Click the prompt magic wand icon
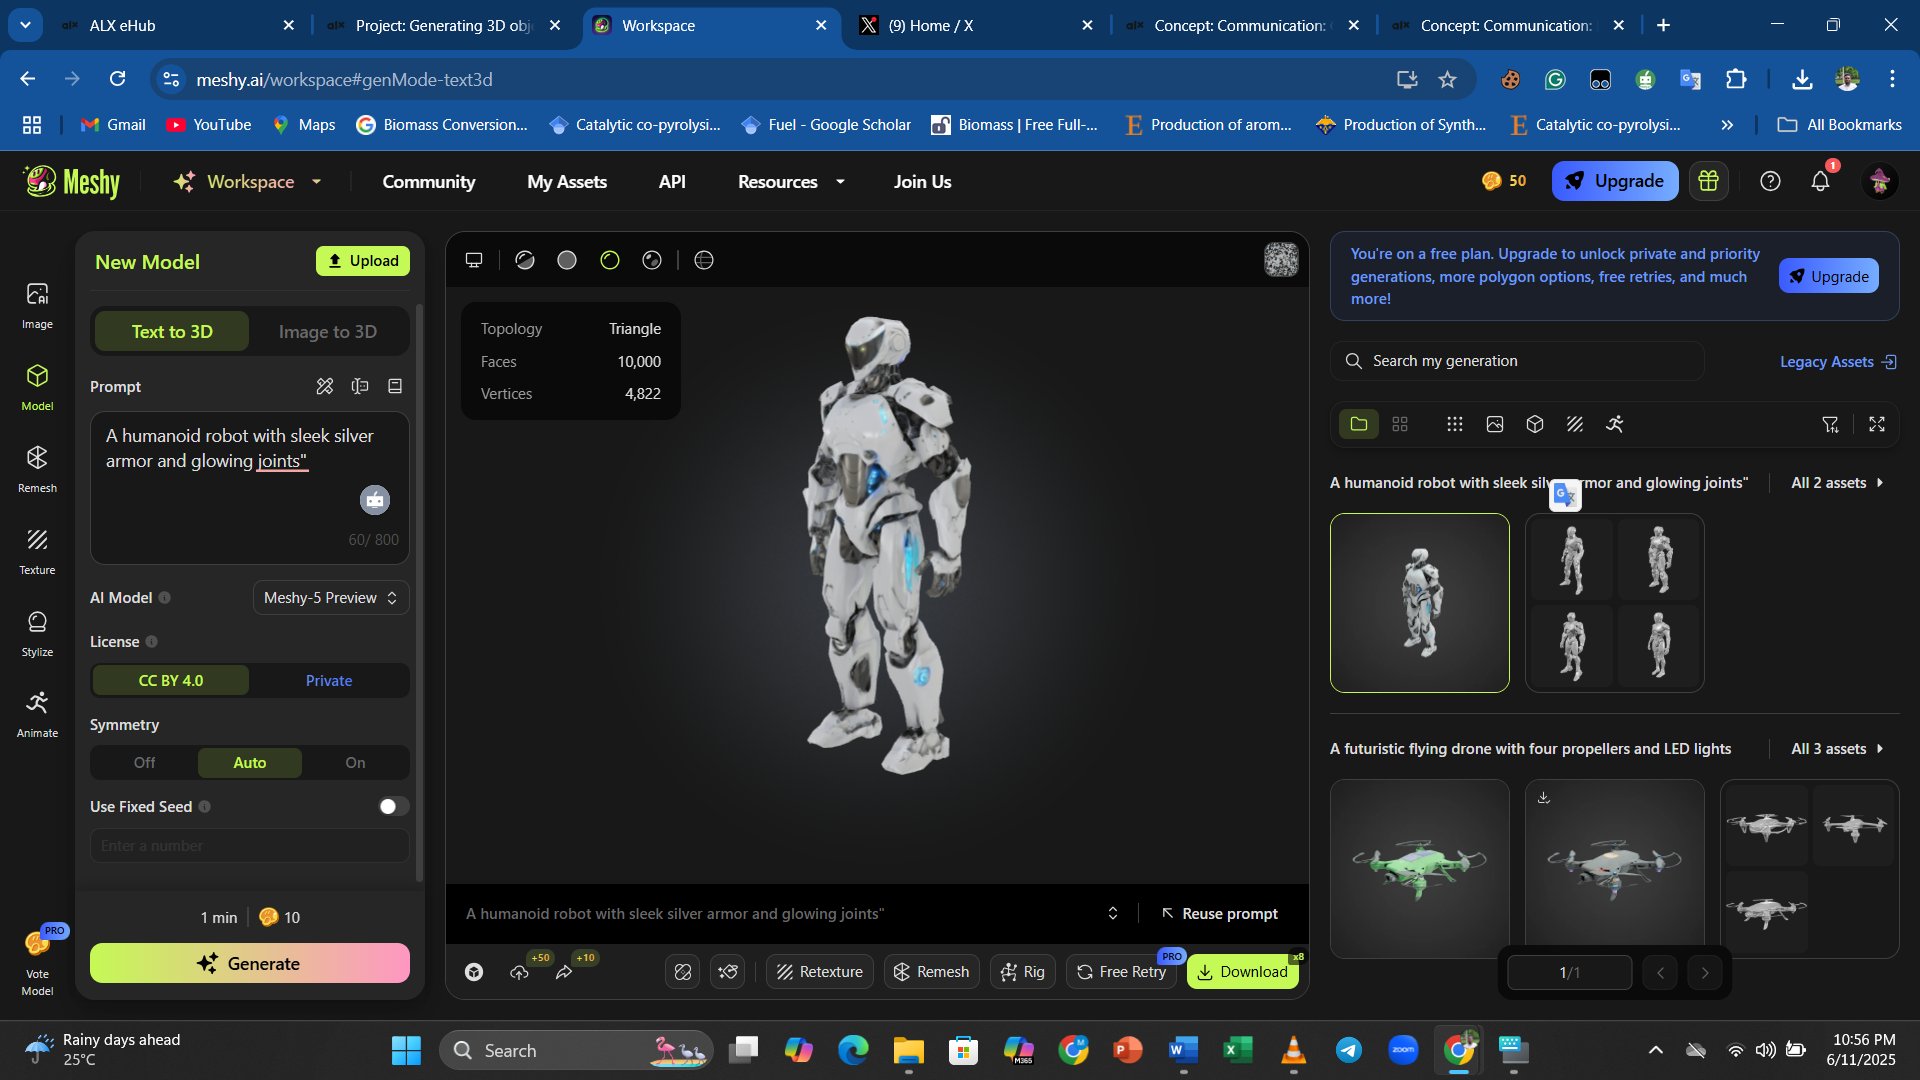Image resolution: width=1920 pixels, height=1080 pixels. (x=325, y=386)
